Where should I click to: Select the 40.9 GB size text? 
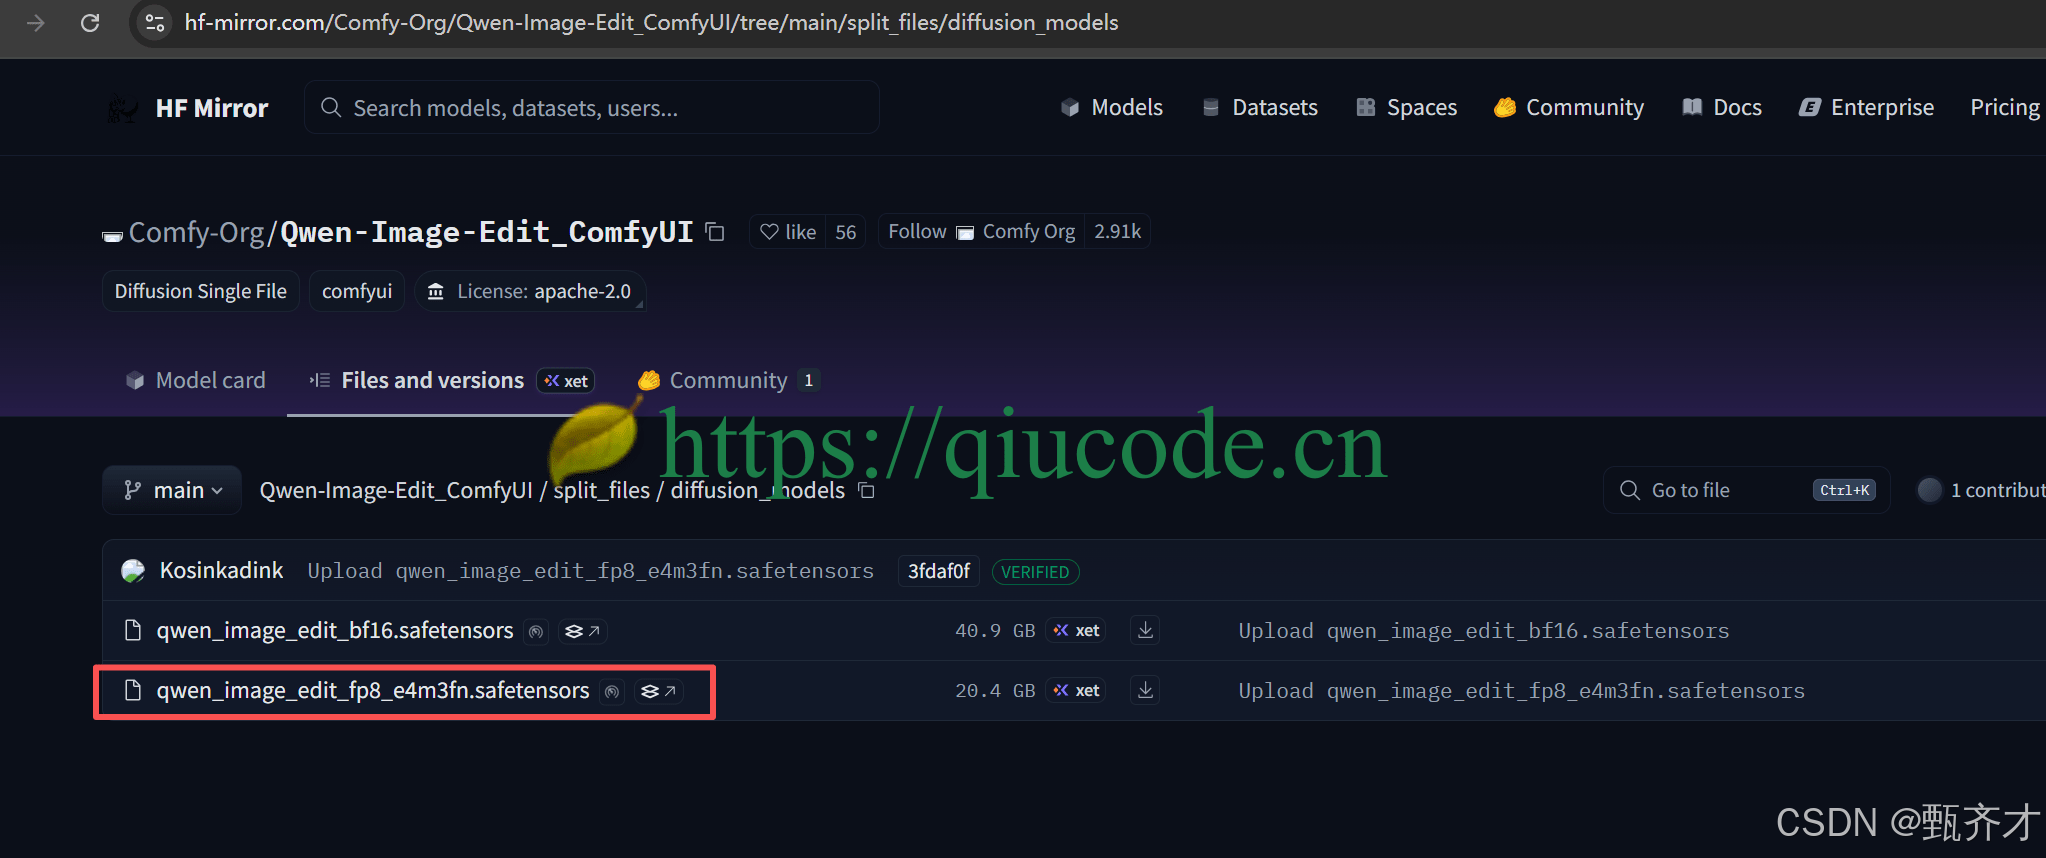[x=995, y=631]
